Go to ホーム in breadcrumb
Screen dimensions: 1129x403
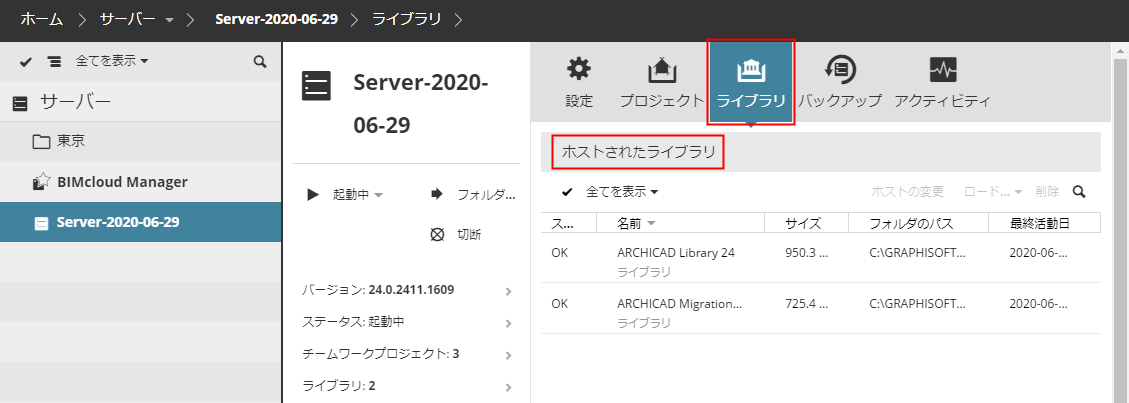pos(41,19)
